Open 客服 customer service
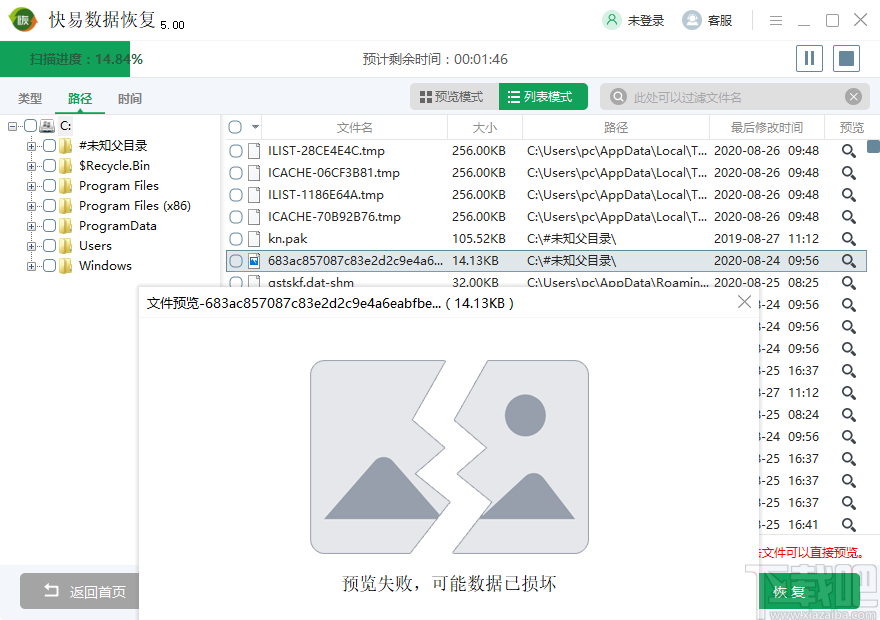The width and height of the screenshot is (880, 620). [707, 20]
